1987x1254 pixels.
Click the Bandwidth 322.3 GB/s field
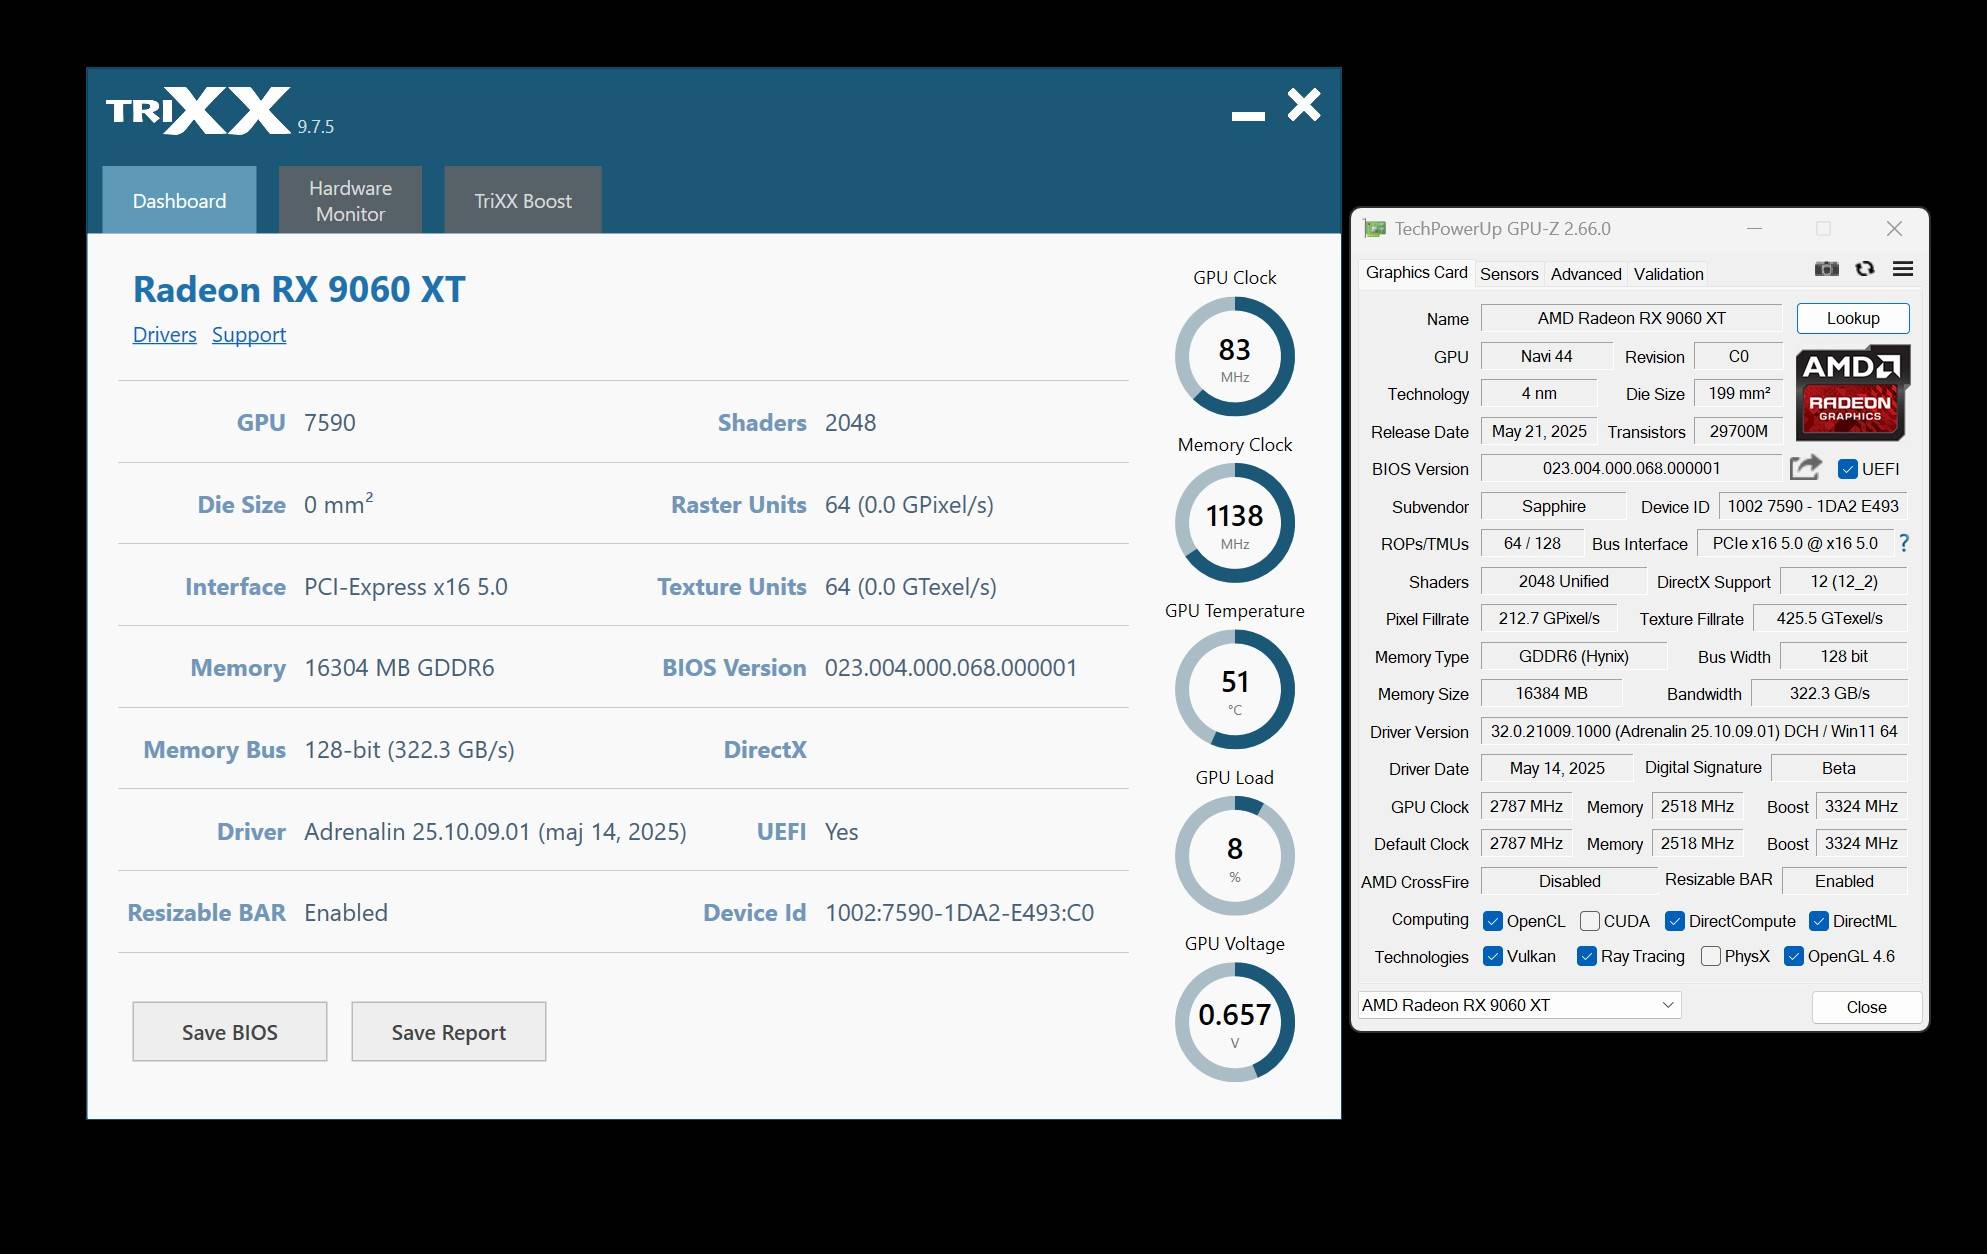(x=1829, y=693)
